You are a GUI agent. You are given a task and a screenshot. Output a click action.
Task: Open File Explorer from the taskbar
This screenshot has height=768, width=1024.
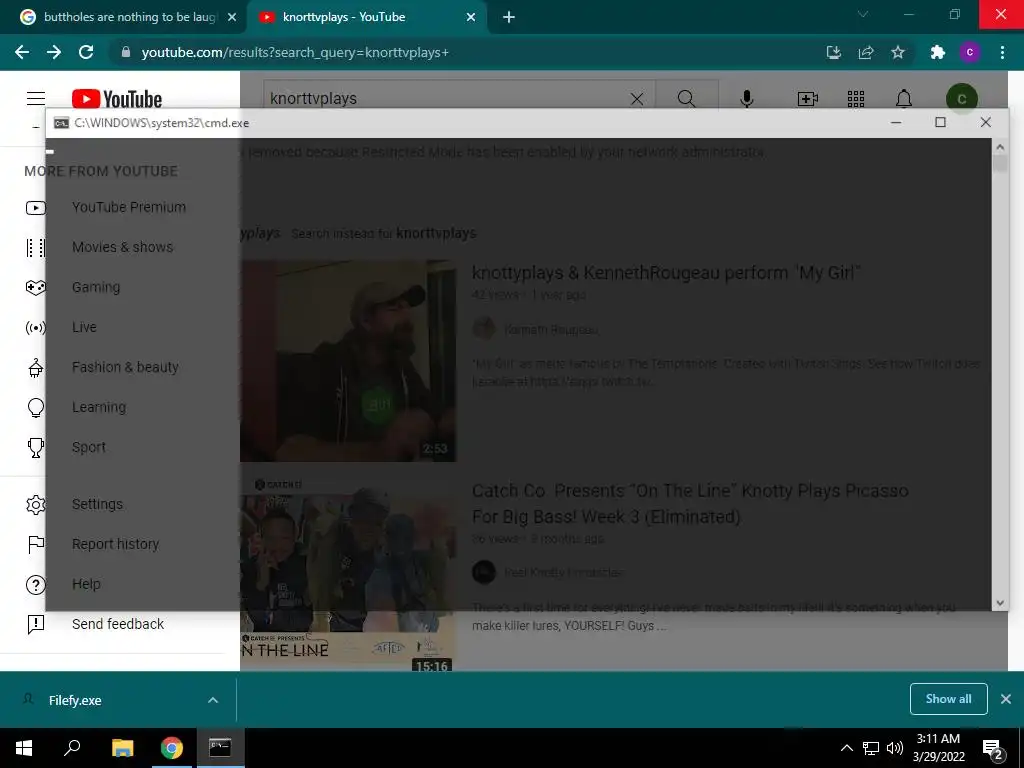tap(122, 748)
